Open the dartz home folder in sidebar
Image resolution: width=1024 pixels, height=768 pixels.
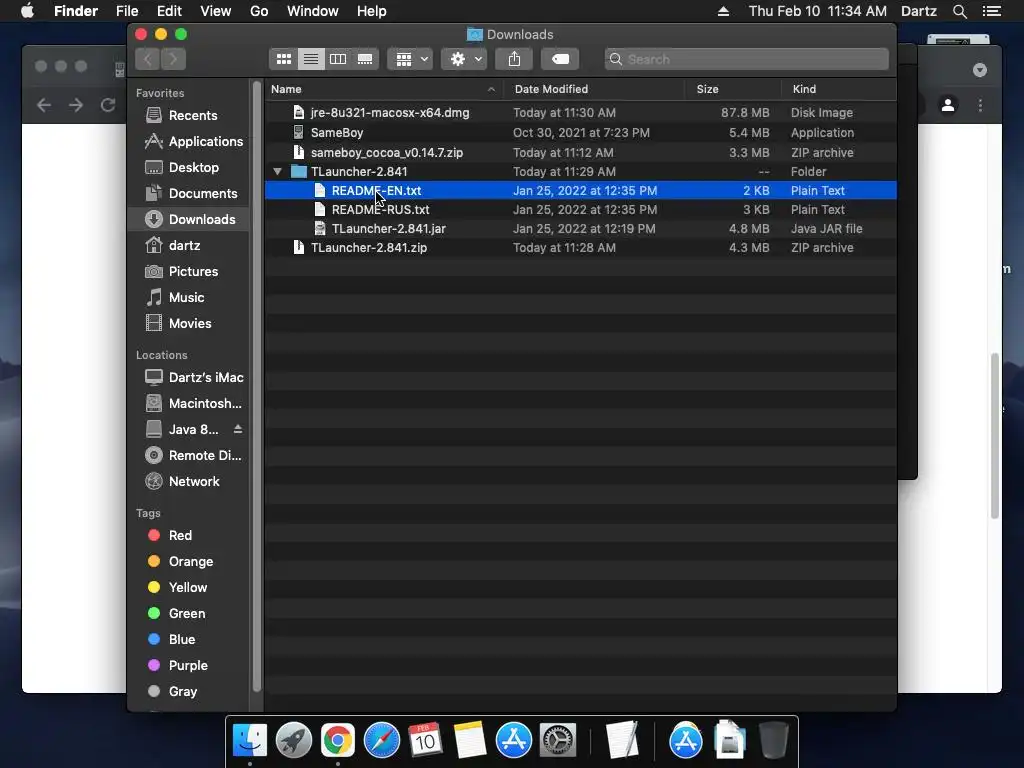pos(173,246)
